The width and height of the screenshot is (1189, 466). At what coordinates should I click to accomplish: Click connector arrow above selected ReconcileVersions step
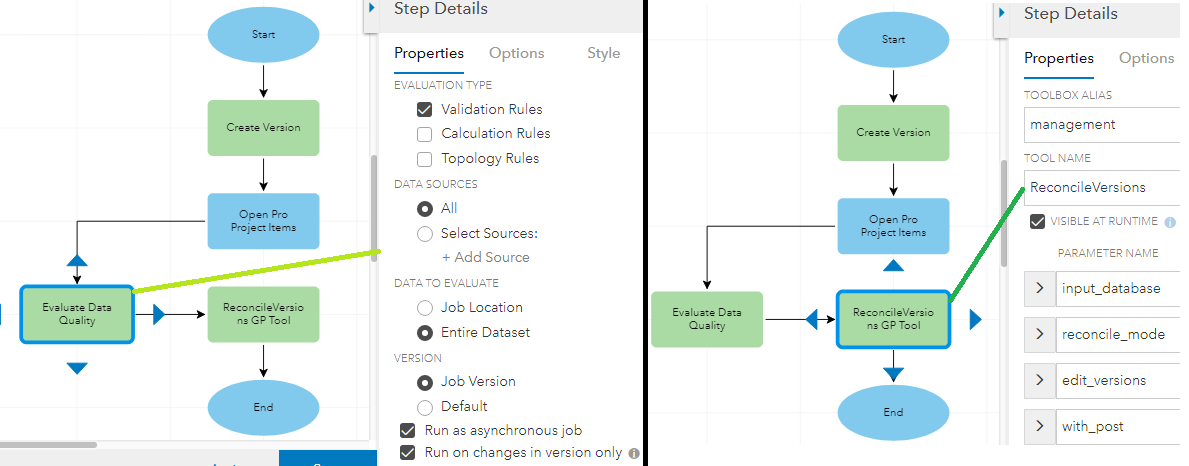click(893, 266)
